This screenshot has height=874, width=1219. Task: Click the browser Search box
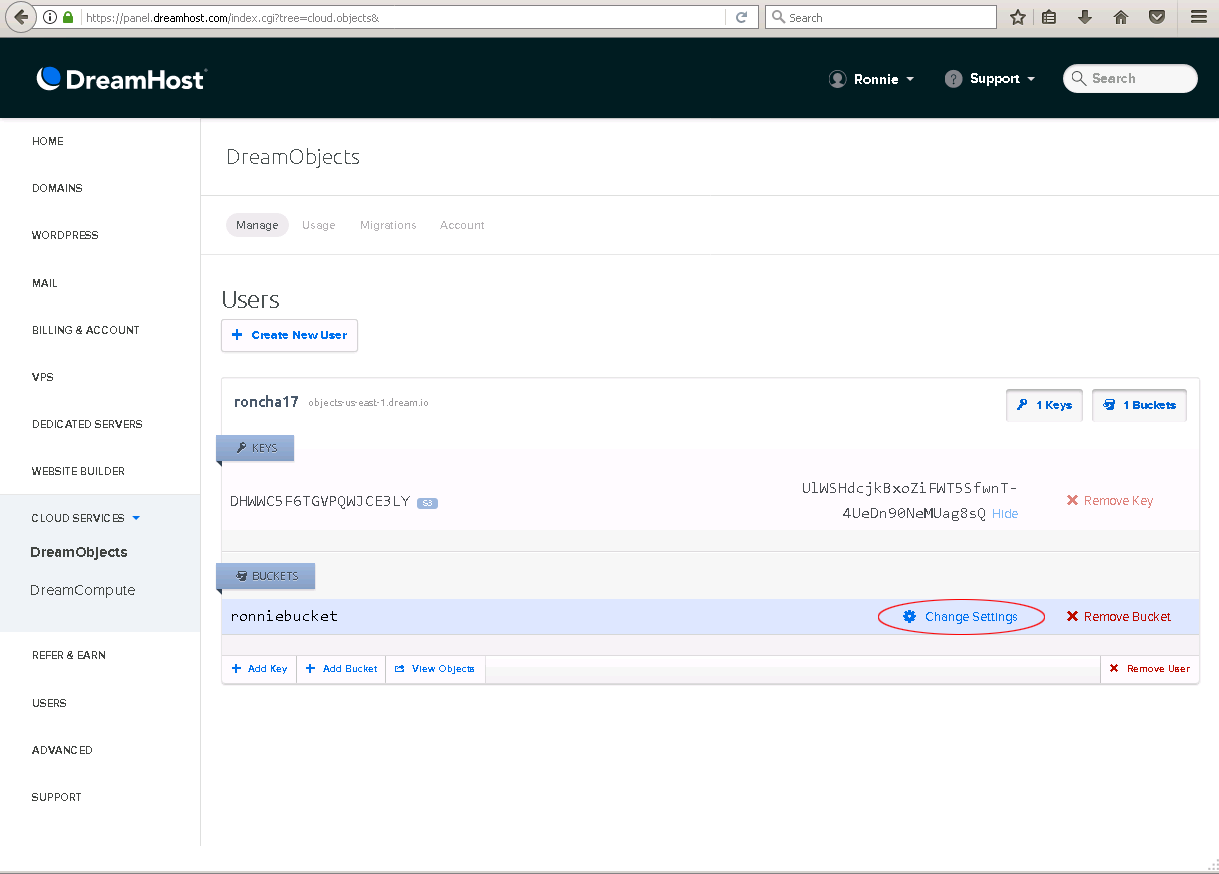[x=881, y=17]
